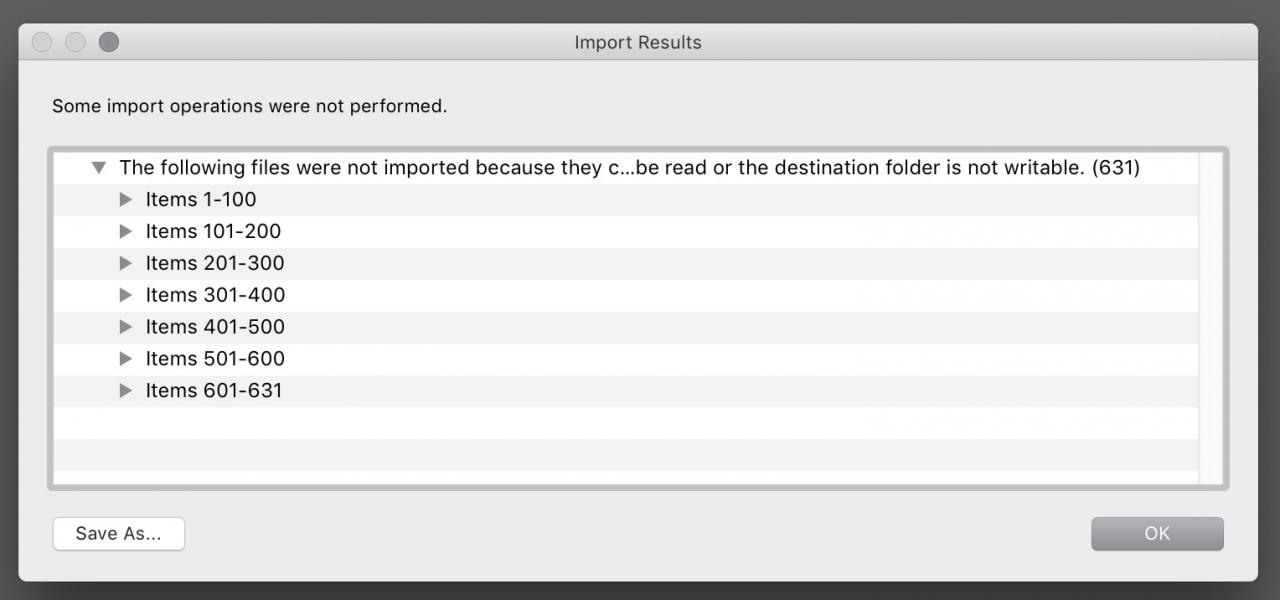Expand the Items 101-200 disclosure triangle
1280x600 pixels.
pos(126,231)
